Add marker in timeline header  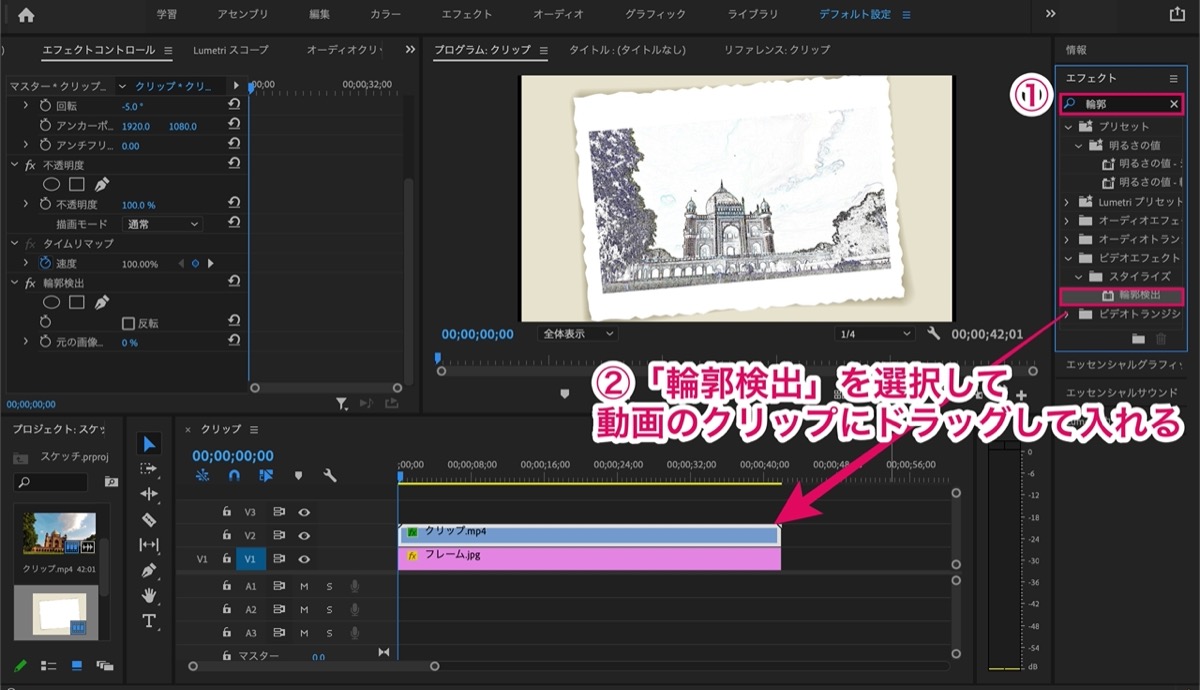(298, 476)
